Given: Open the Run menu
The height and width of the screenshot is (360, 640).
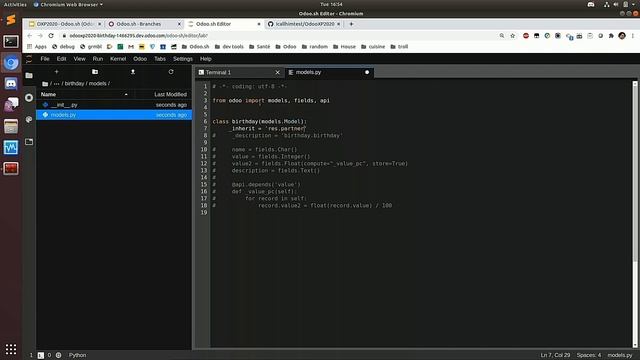Looking at the screenshot, I should pyautogui.click(x=98, y=59).
